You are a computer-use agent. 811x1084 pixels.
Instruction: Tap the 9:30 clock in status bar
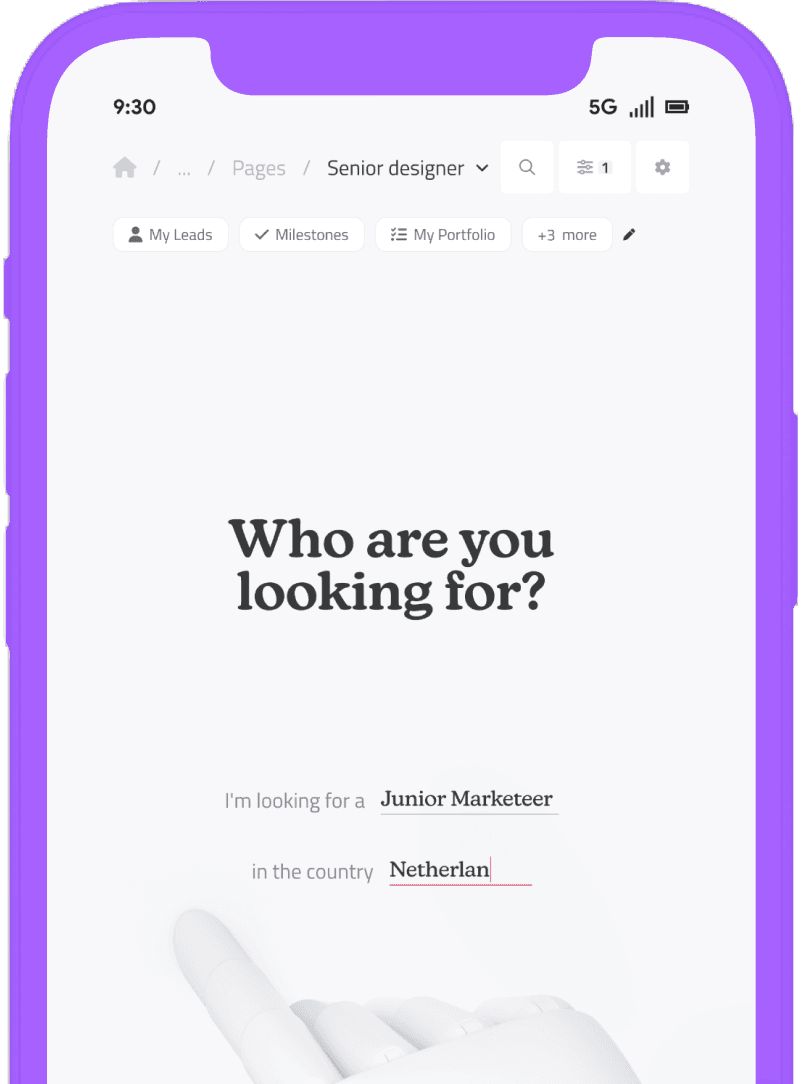pos(134,107)
